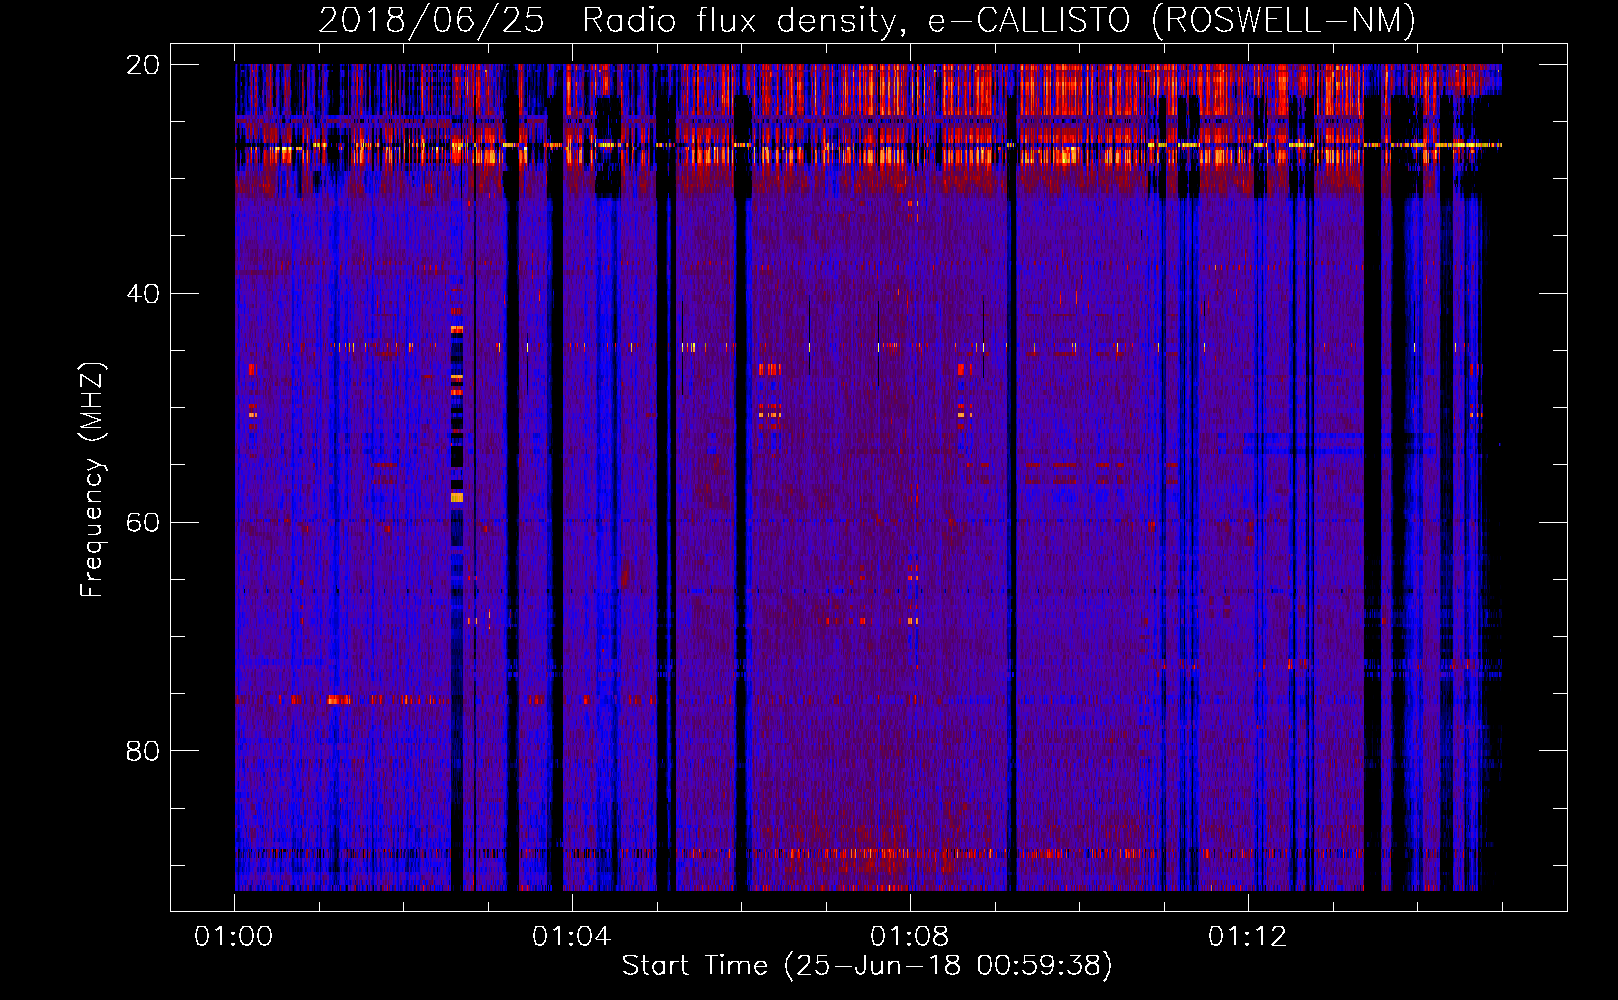Screen dimensions: 1618x1000
Task: Click the '60' frequency tick label
Action: [x=143, y=523]
